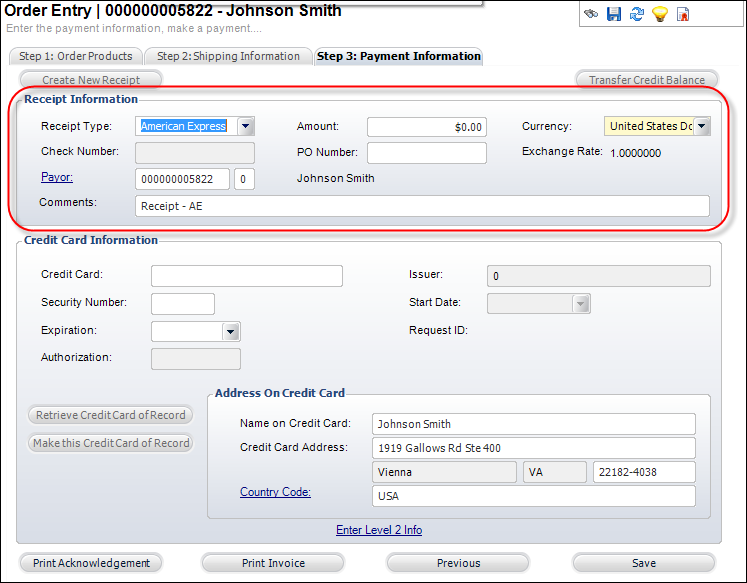Focus the Amount input field
The height and width of the screenshot is (583, 747).
426,127
